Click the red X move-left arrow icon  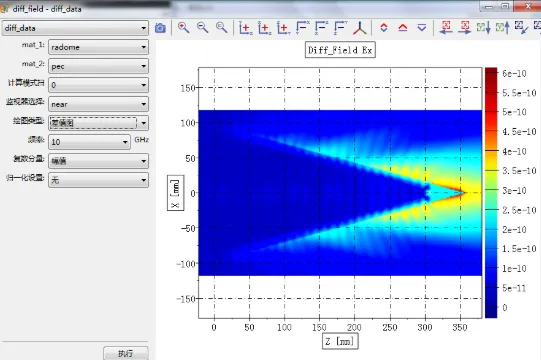(446, 28)
